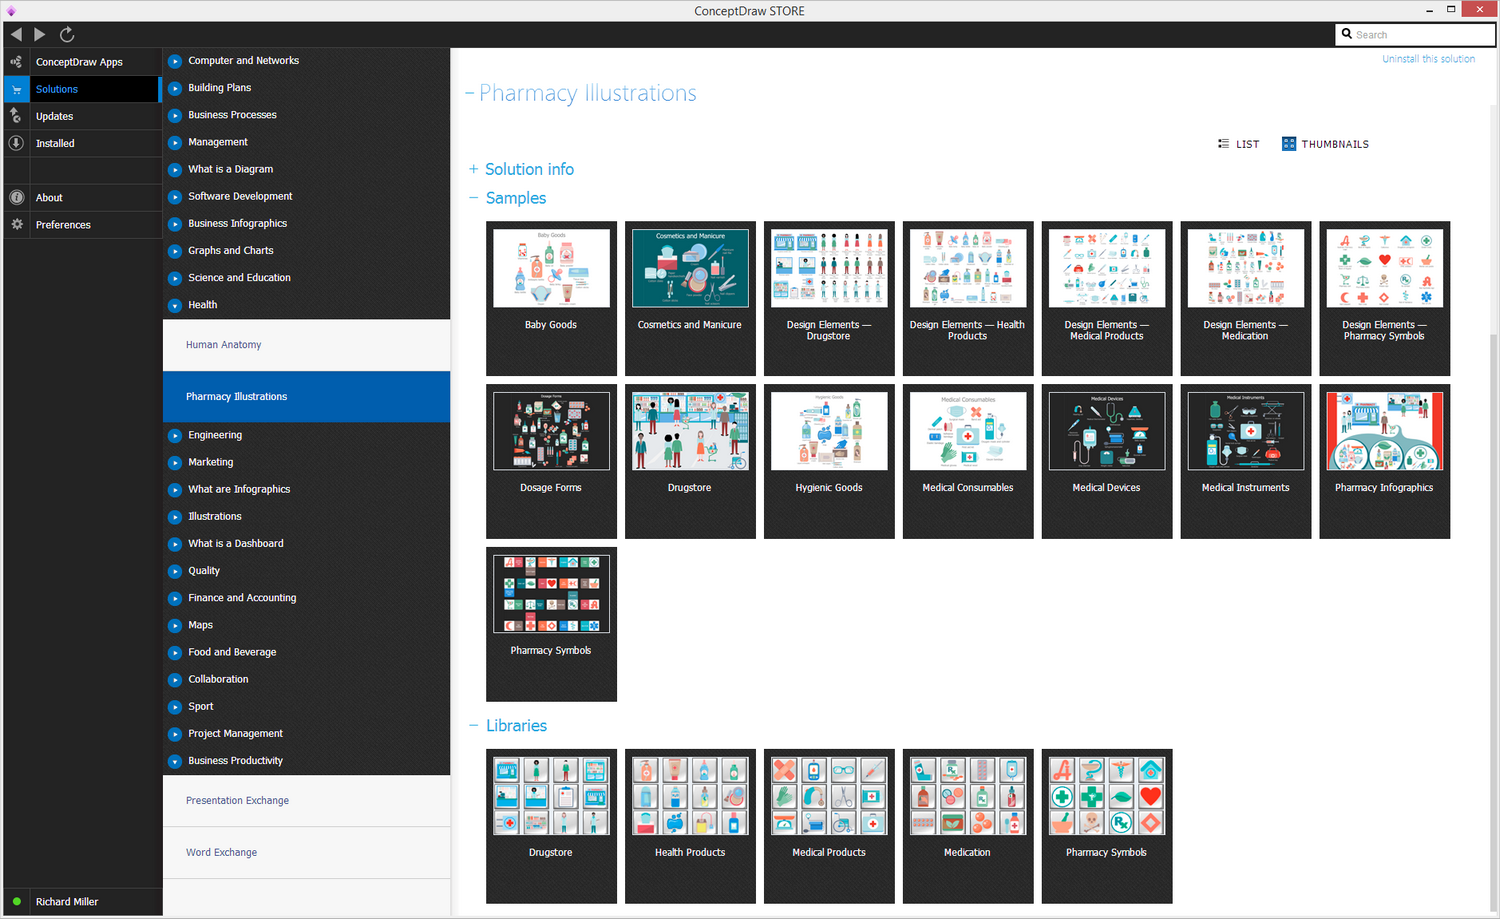Screen dimensions: 1500x919
Task: Open the Medical Devices sample
Action: pyautogui.click(x=1107, y=461)
